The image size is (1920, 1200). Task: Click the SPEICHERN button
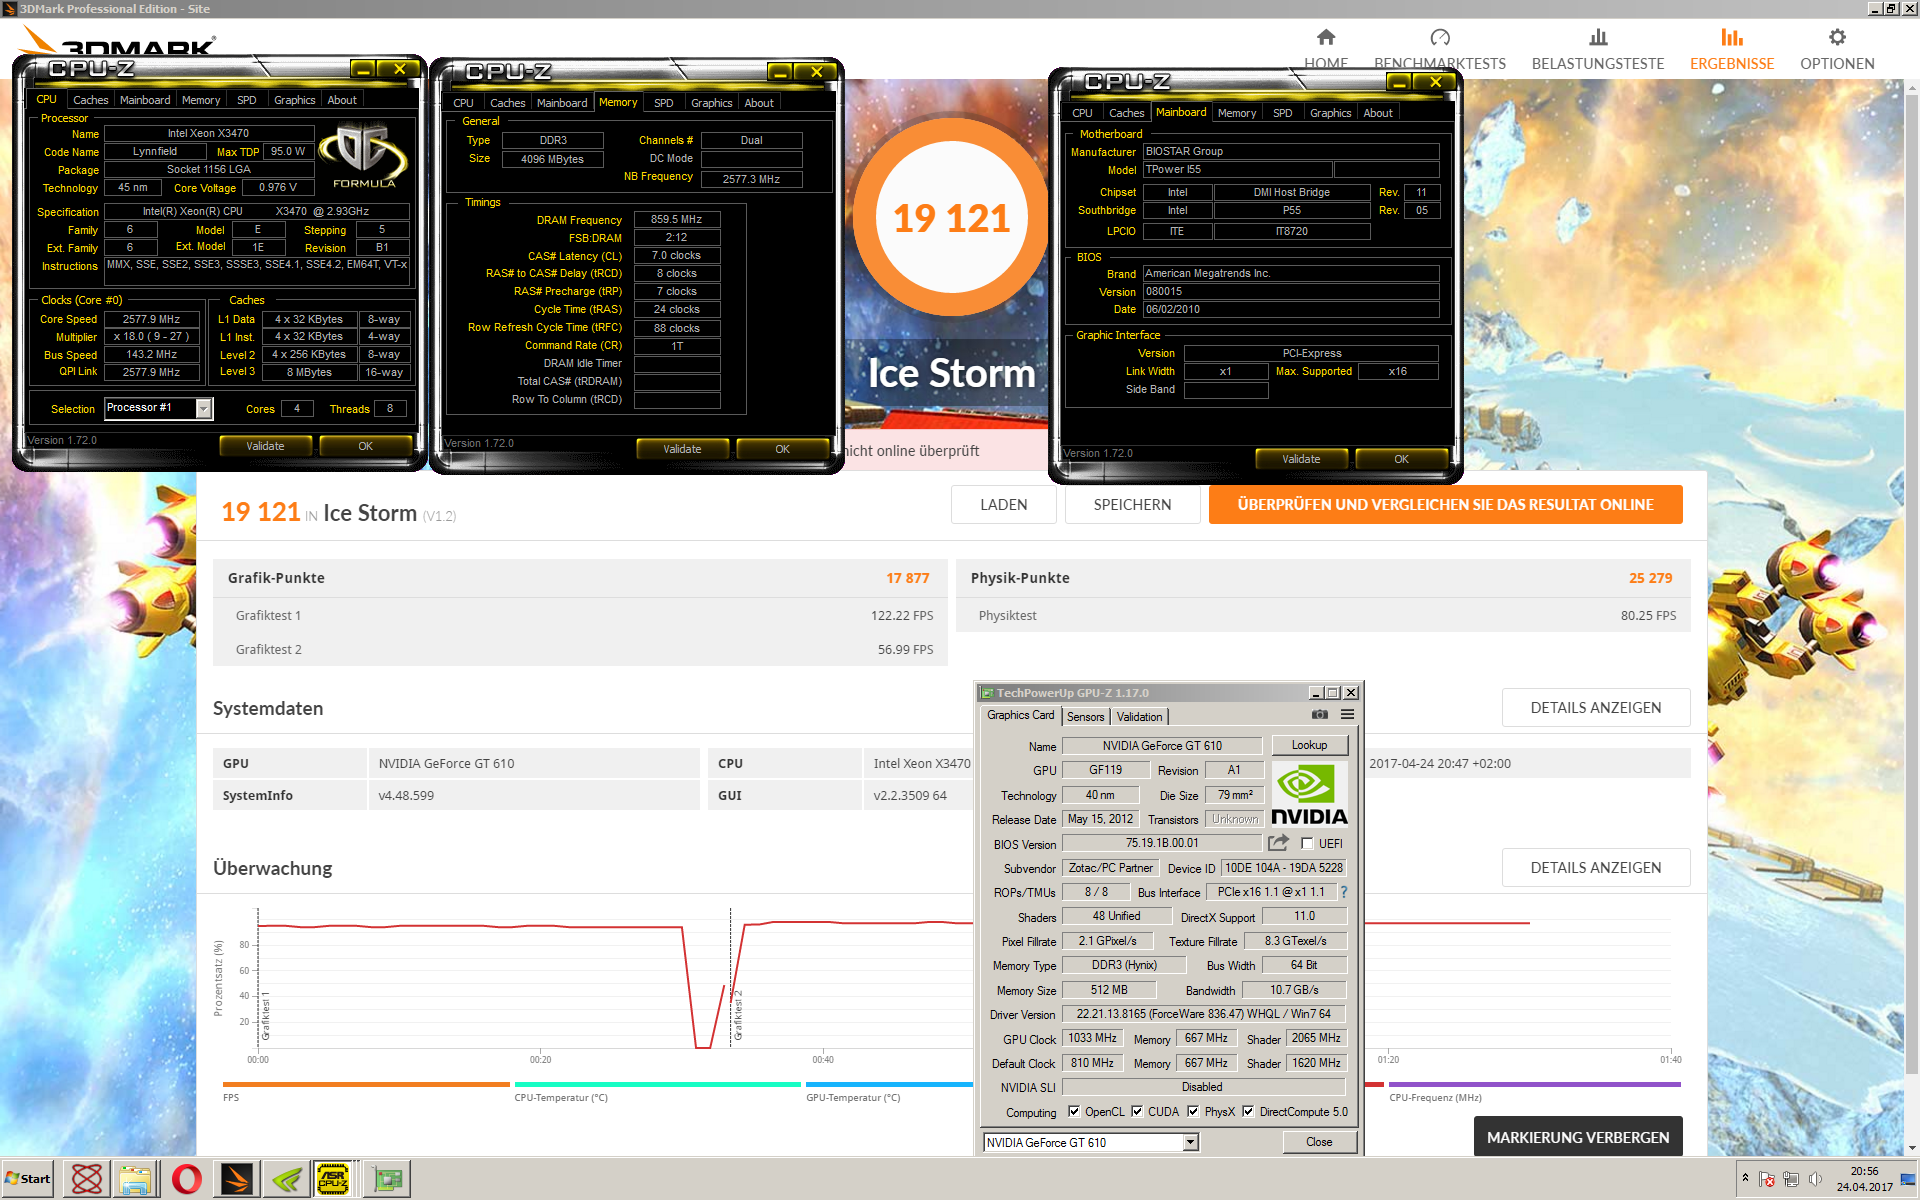coord(1132,505)
